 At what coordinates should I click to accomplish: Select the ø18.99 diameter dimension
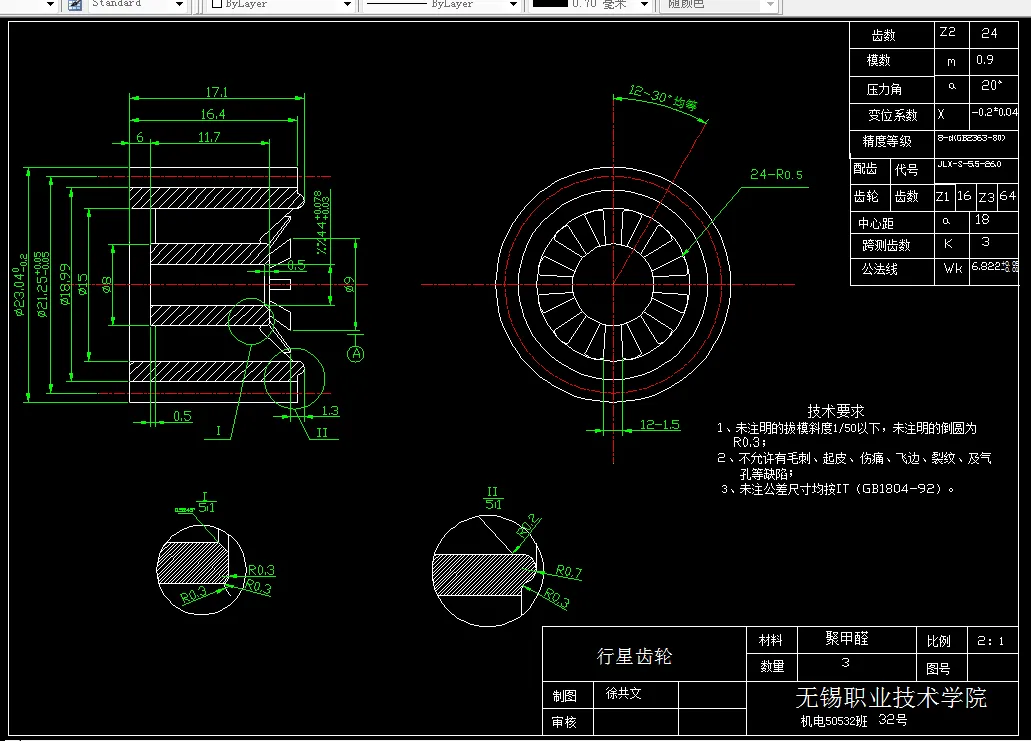click(64, 285)
